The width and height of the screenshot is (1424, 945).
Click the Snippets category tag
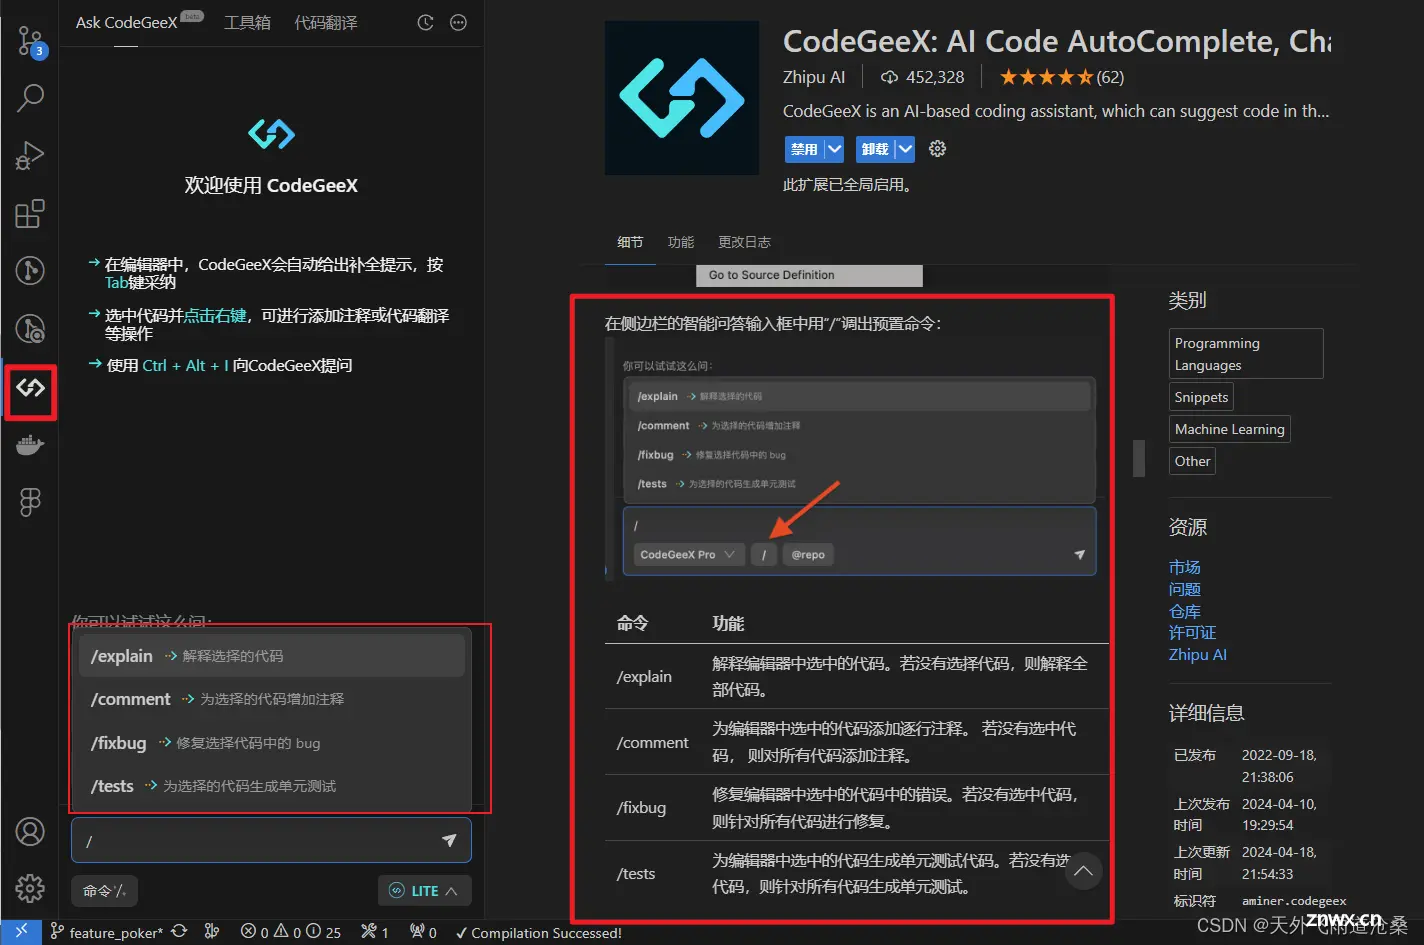(1201, 397)
